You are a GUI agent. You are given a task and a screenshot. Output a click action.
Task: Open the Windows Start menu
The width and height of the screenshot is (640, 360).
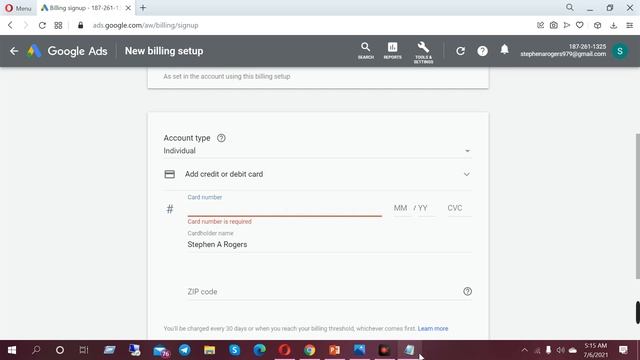pyautogui.click(x=12, y=350)
